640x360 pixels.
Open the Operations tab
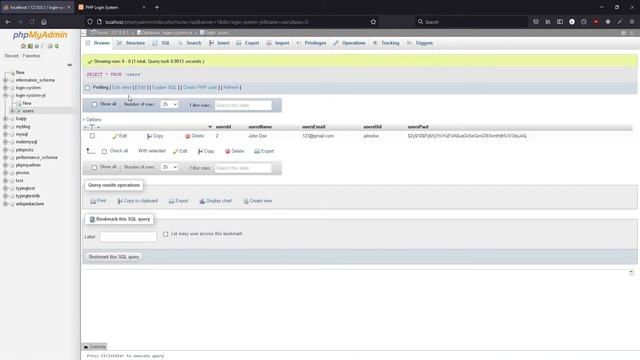(349, 43)
